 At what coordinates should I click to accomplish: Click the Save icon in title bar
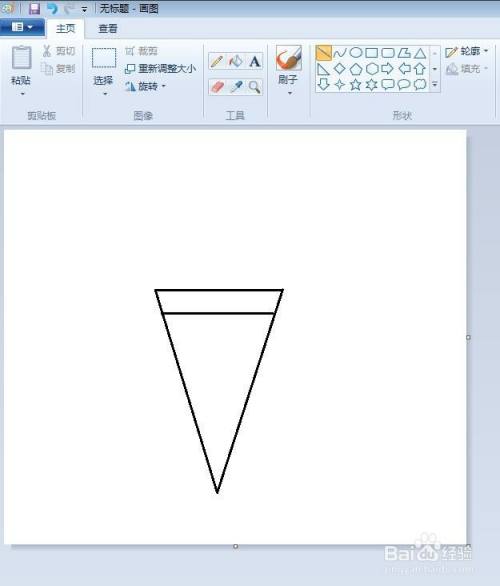coord(34,8)
